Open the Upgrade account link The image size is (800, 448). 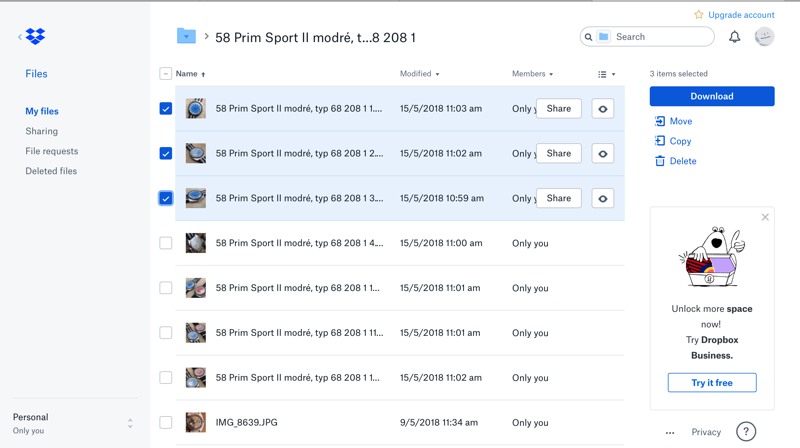[x=741, y=15]
